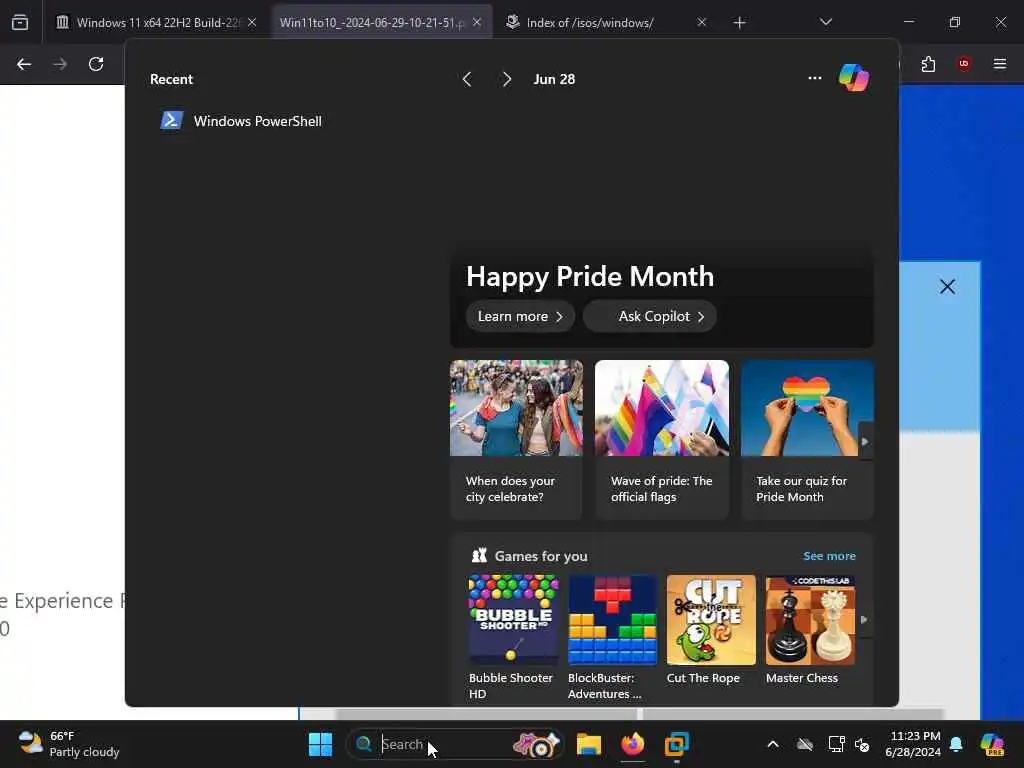Go to previous day arrow beside Jun 28

tap(467, 79)
